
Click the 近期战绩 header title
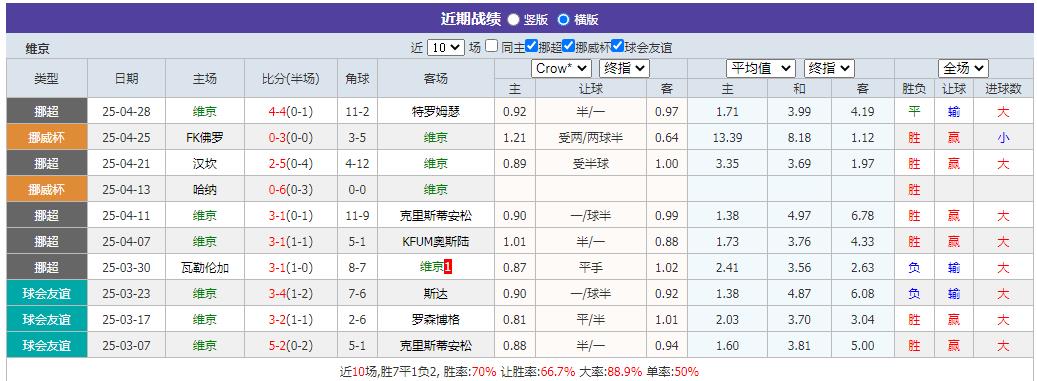coord(471,19)
